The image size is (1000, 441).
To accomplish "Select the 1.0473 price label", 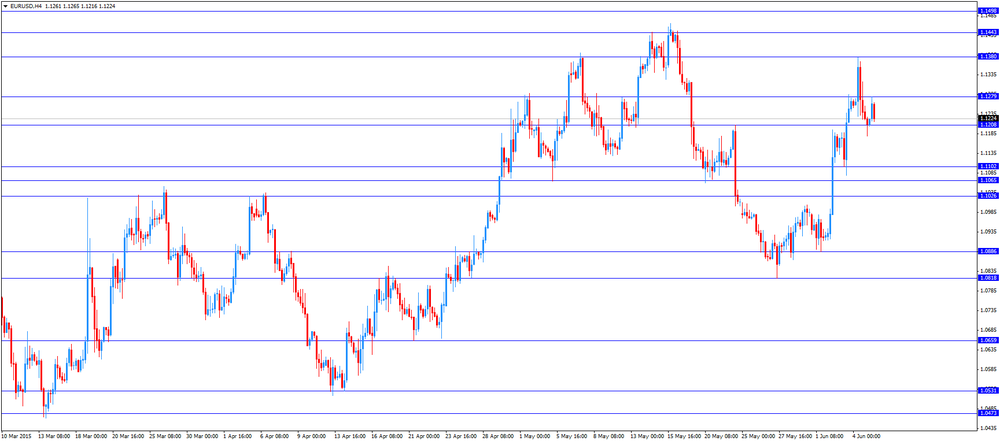I will (x=987, y=414).
